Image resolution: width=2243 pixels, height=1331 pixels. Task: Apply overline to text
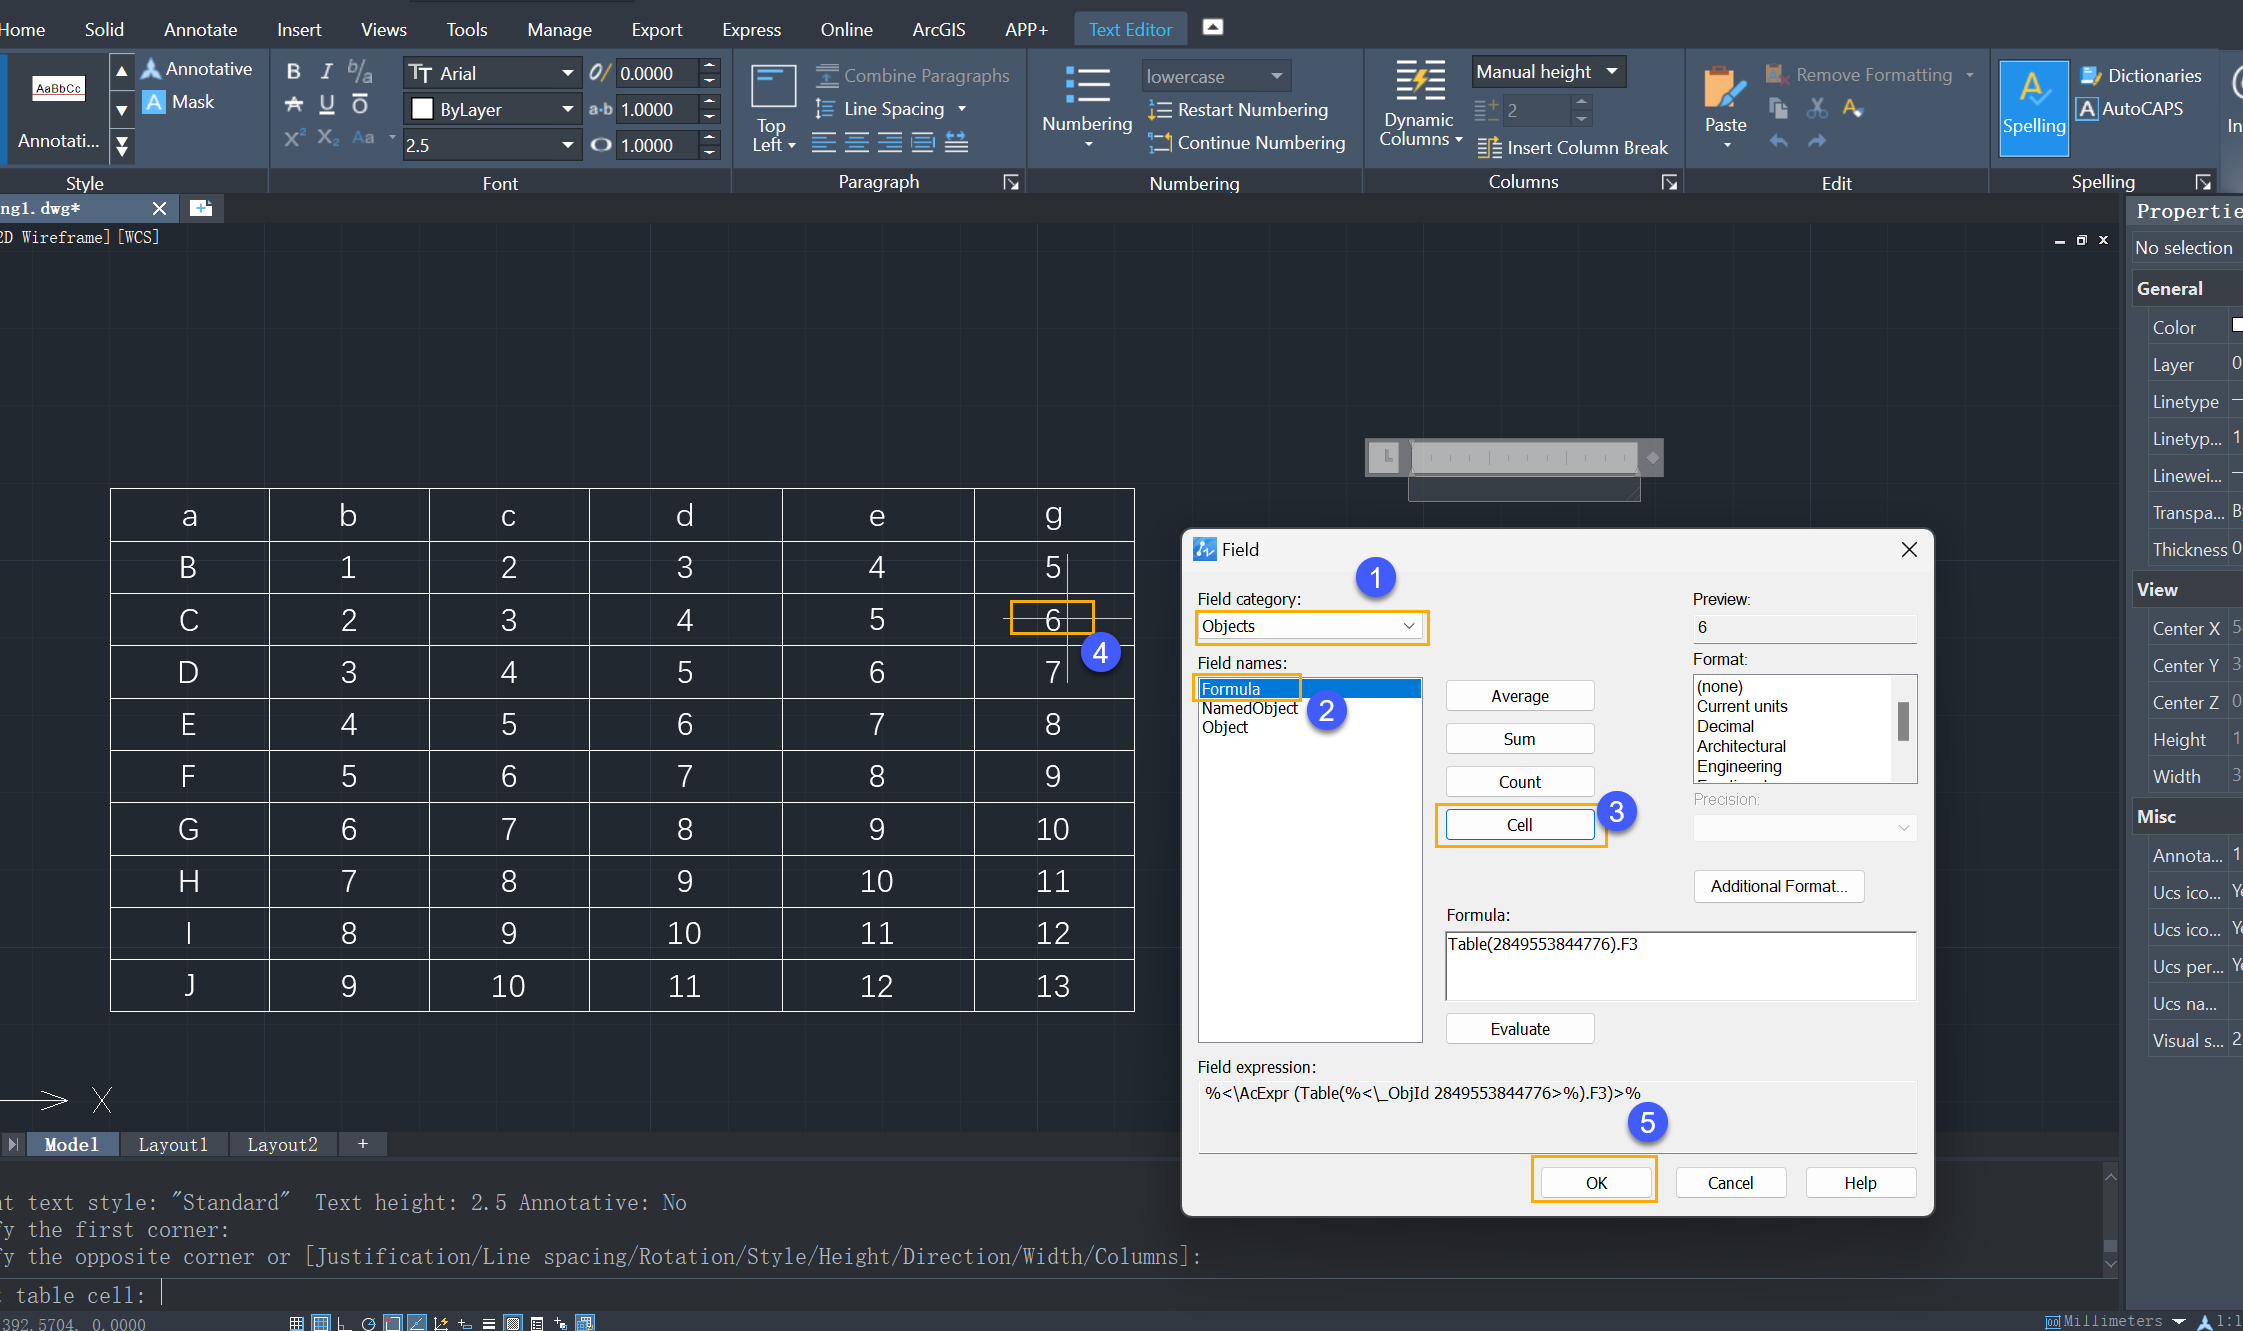[360, 104]
